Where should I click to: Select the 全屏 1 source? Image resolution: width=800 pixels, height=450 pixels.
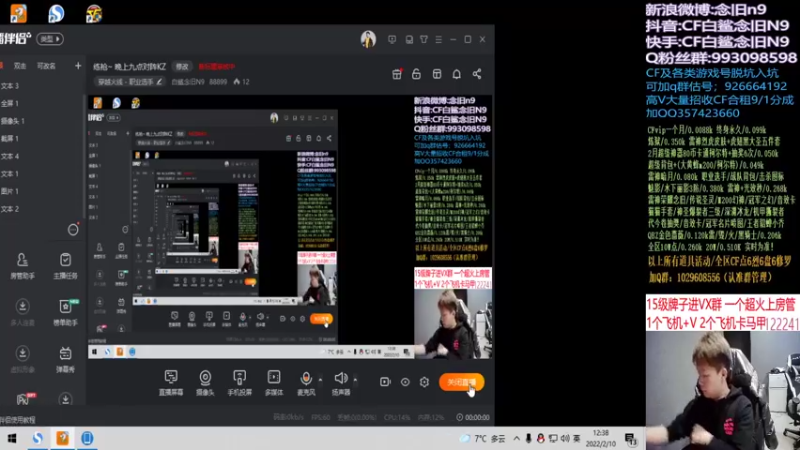10,103
